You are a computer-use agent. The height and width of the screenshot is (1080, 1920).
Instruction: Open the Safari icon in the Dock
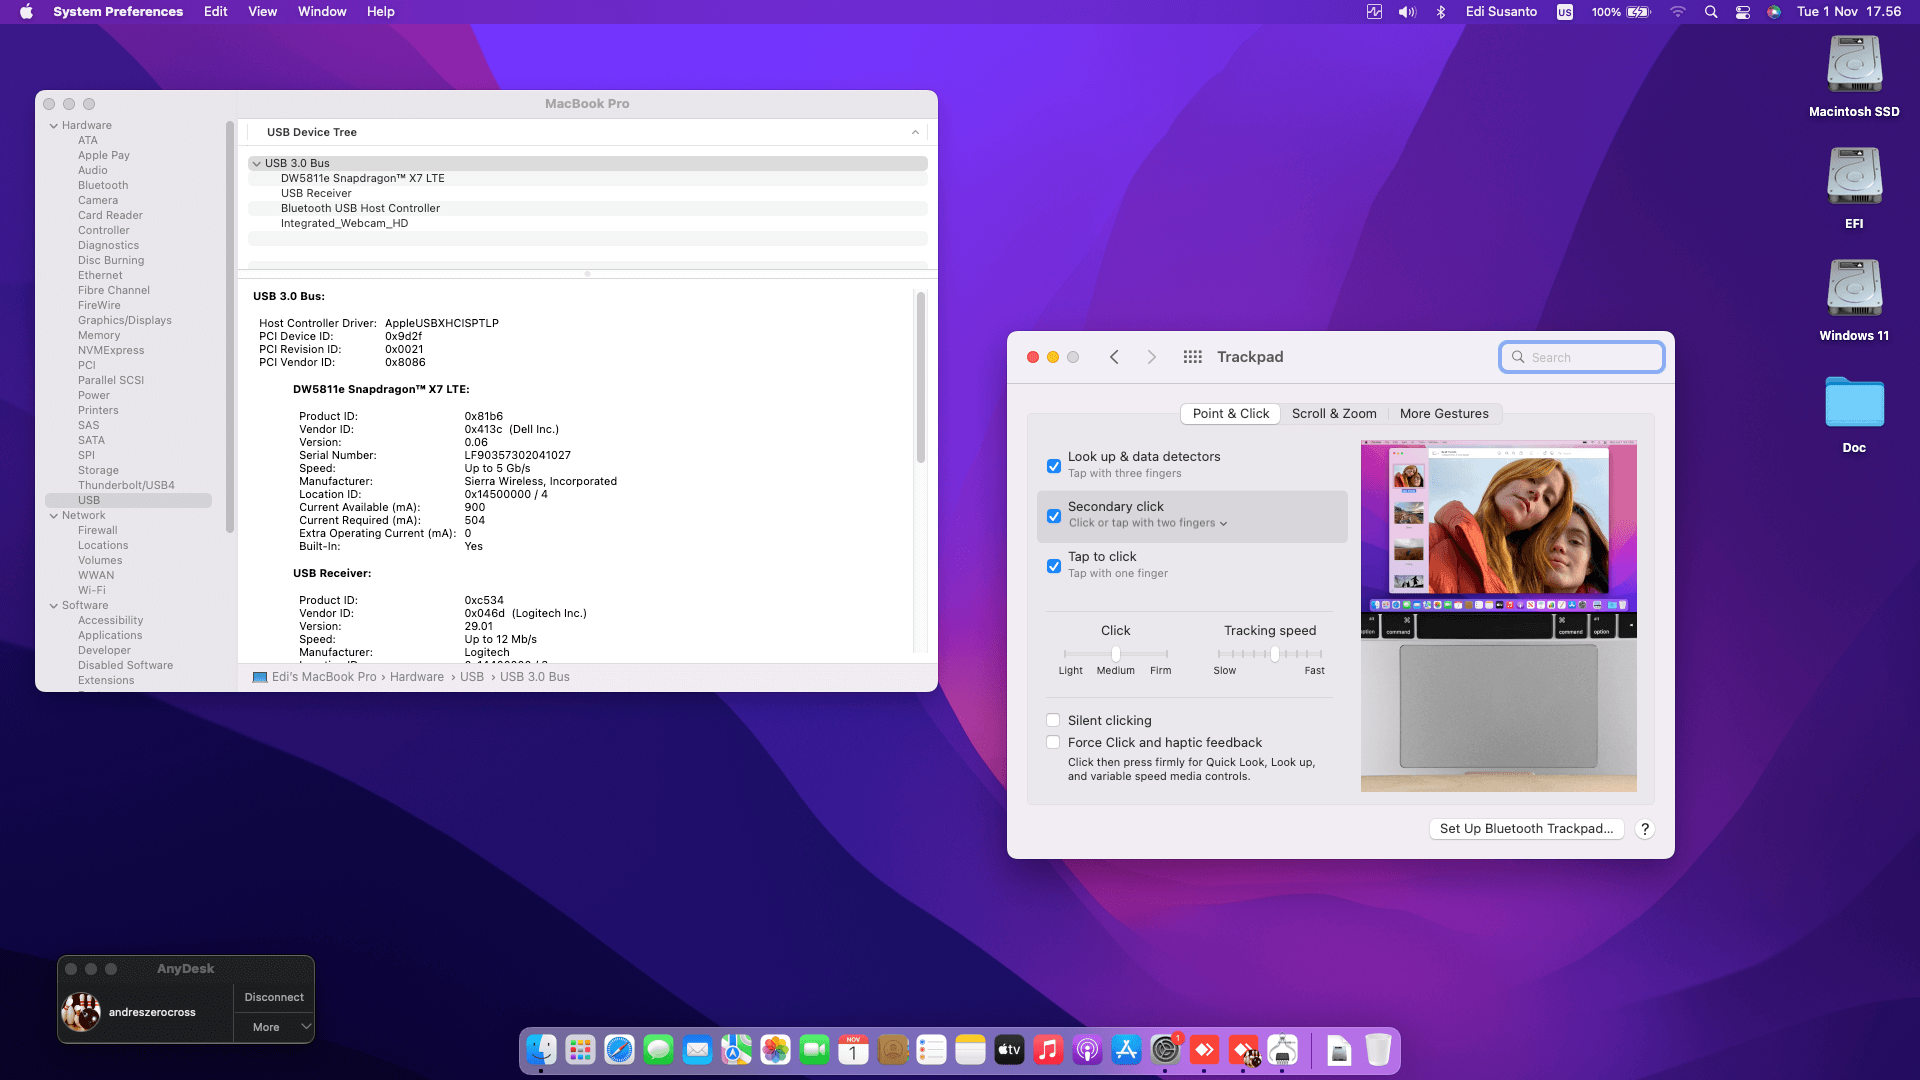tap(619, 1050)
